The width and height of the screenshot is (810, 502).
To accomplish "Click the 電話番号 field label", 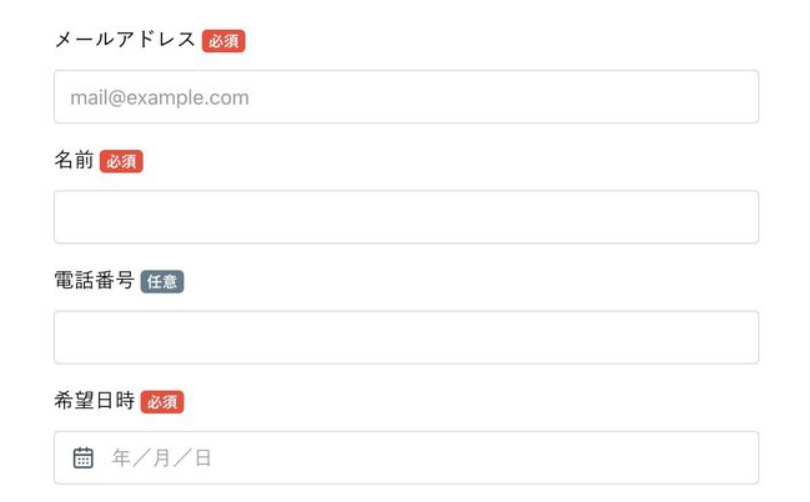I will [x=93, y=281].
